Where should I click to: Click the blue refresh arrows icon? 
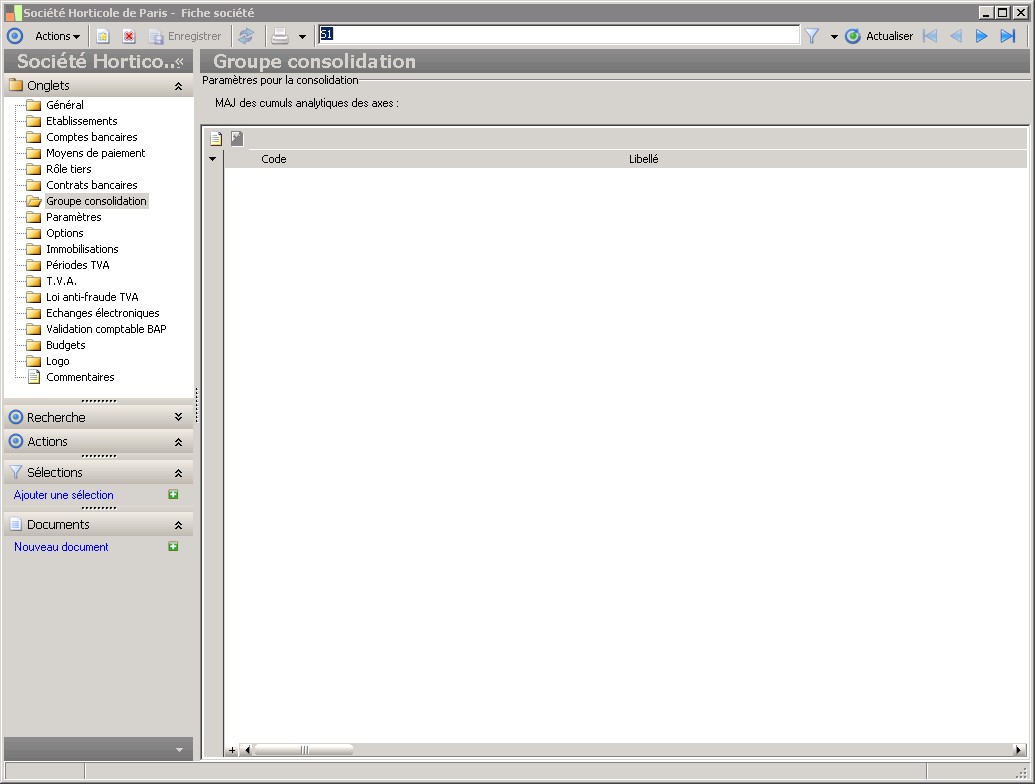tap(246, 36)
